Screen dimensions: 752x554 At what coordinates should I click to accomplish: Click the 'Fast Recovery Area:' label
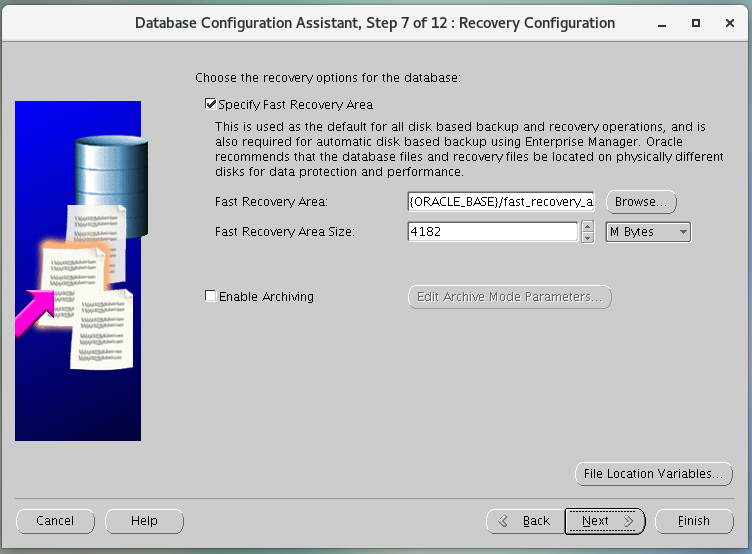[x=271, y=202]
